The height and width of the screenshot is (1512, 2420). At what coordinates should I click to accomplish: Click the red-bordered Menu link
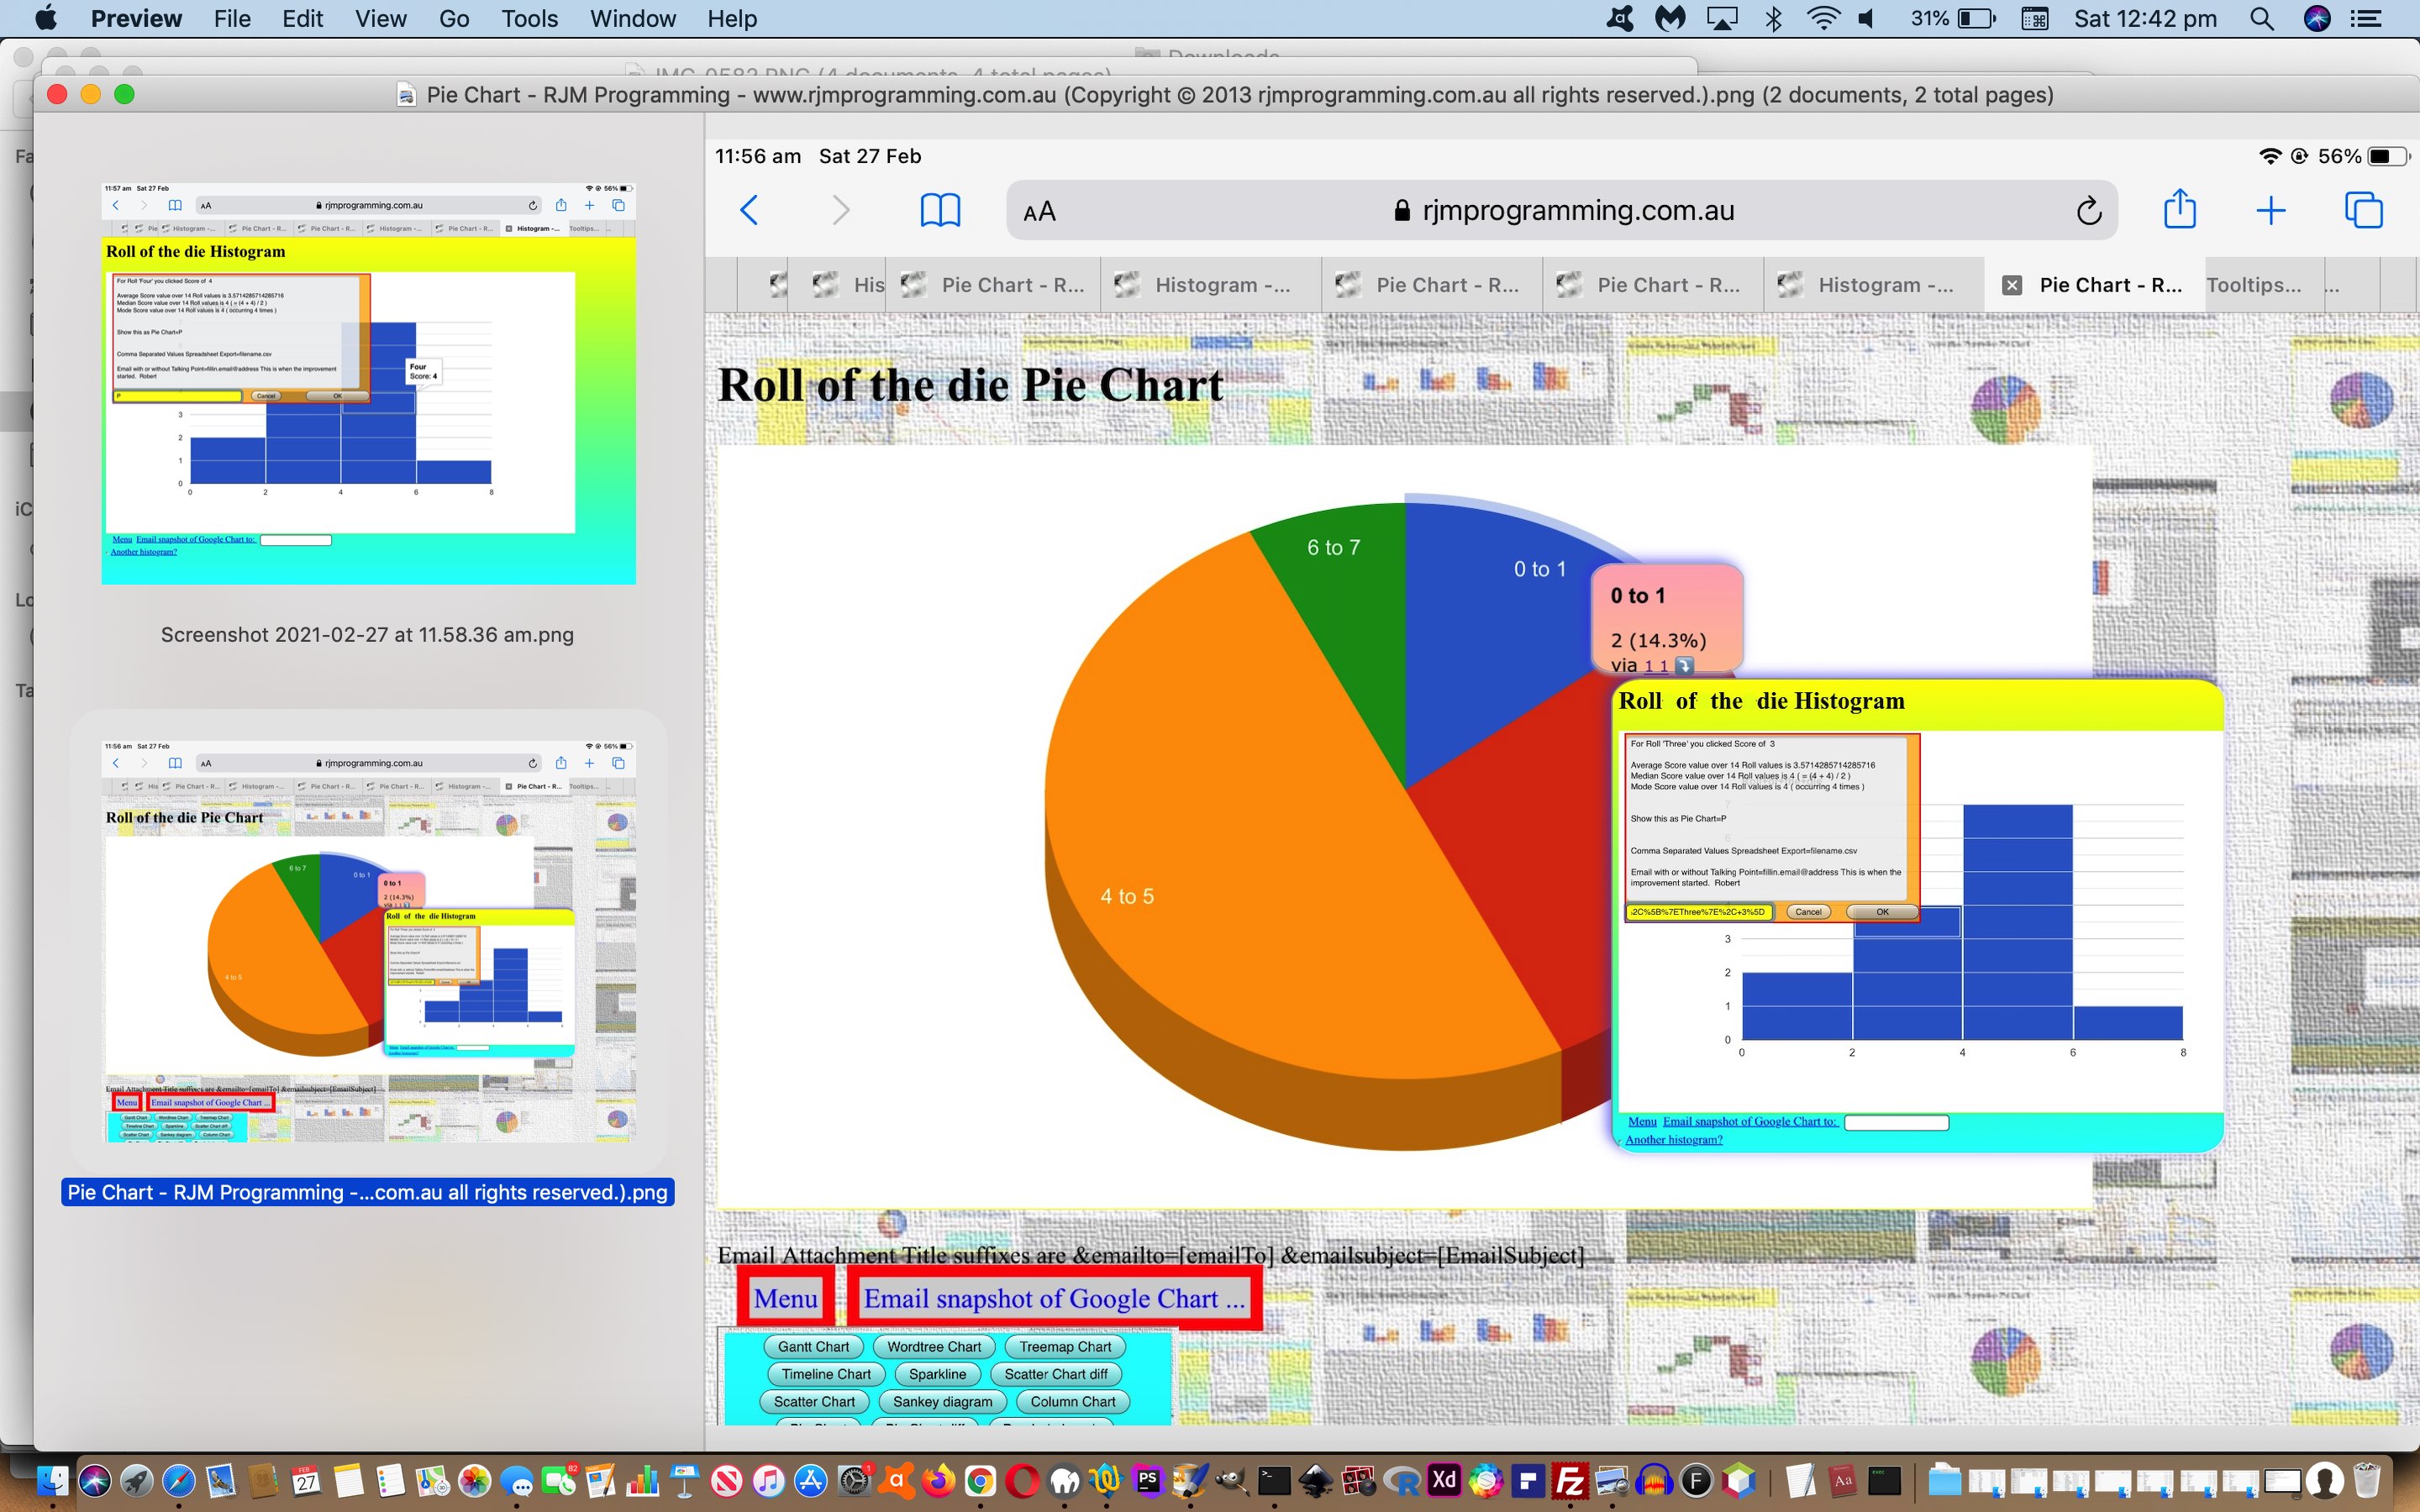click(785, 1298)
